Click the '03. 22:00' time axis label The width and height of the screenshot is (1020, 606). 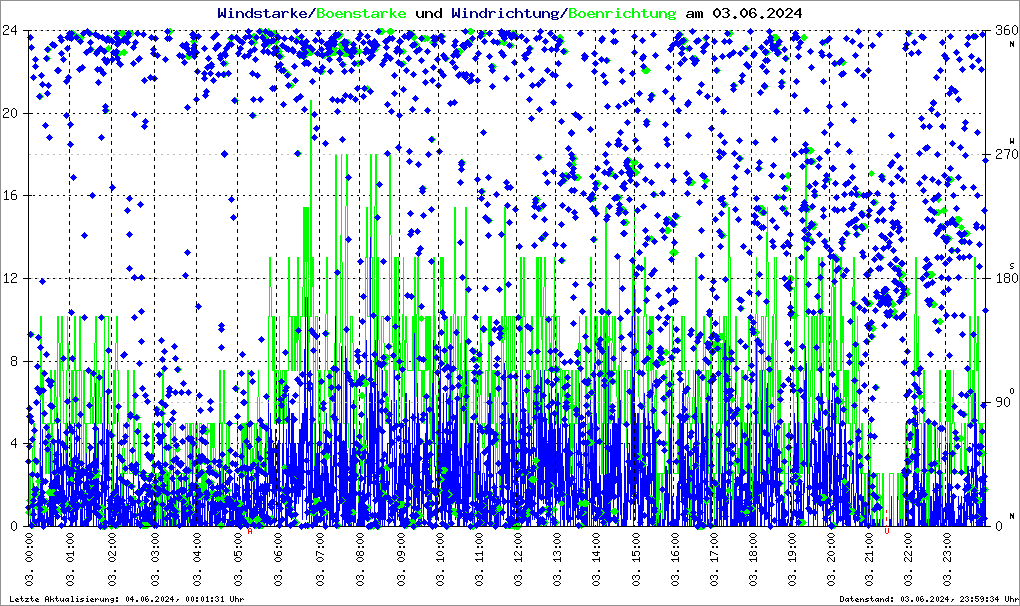pos(909,558)
